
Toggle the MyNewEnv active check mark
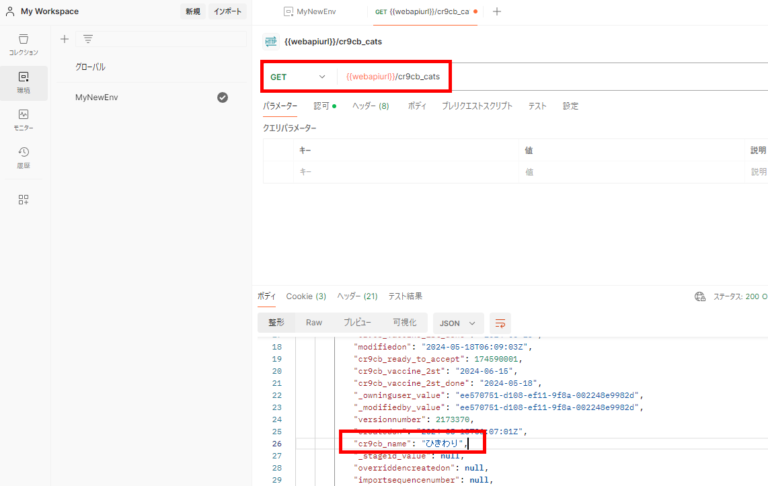(x=223, y=97)
